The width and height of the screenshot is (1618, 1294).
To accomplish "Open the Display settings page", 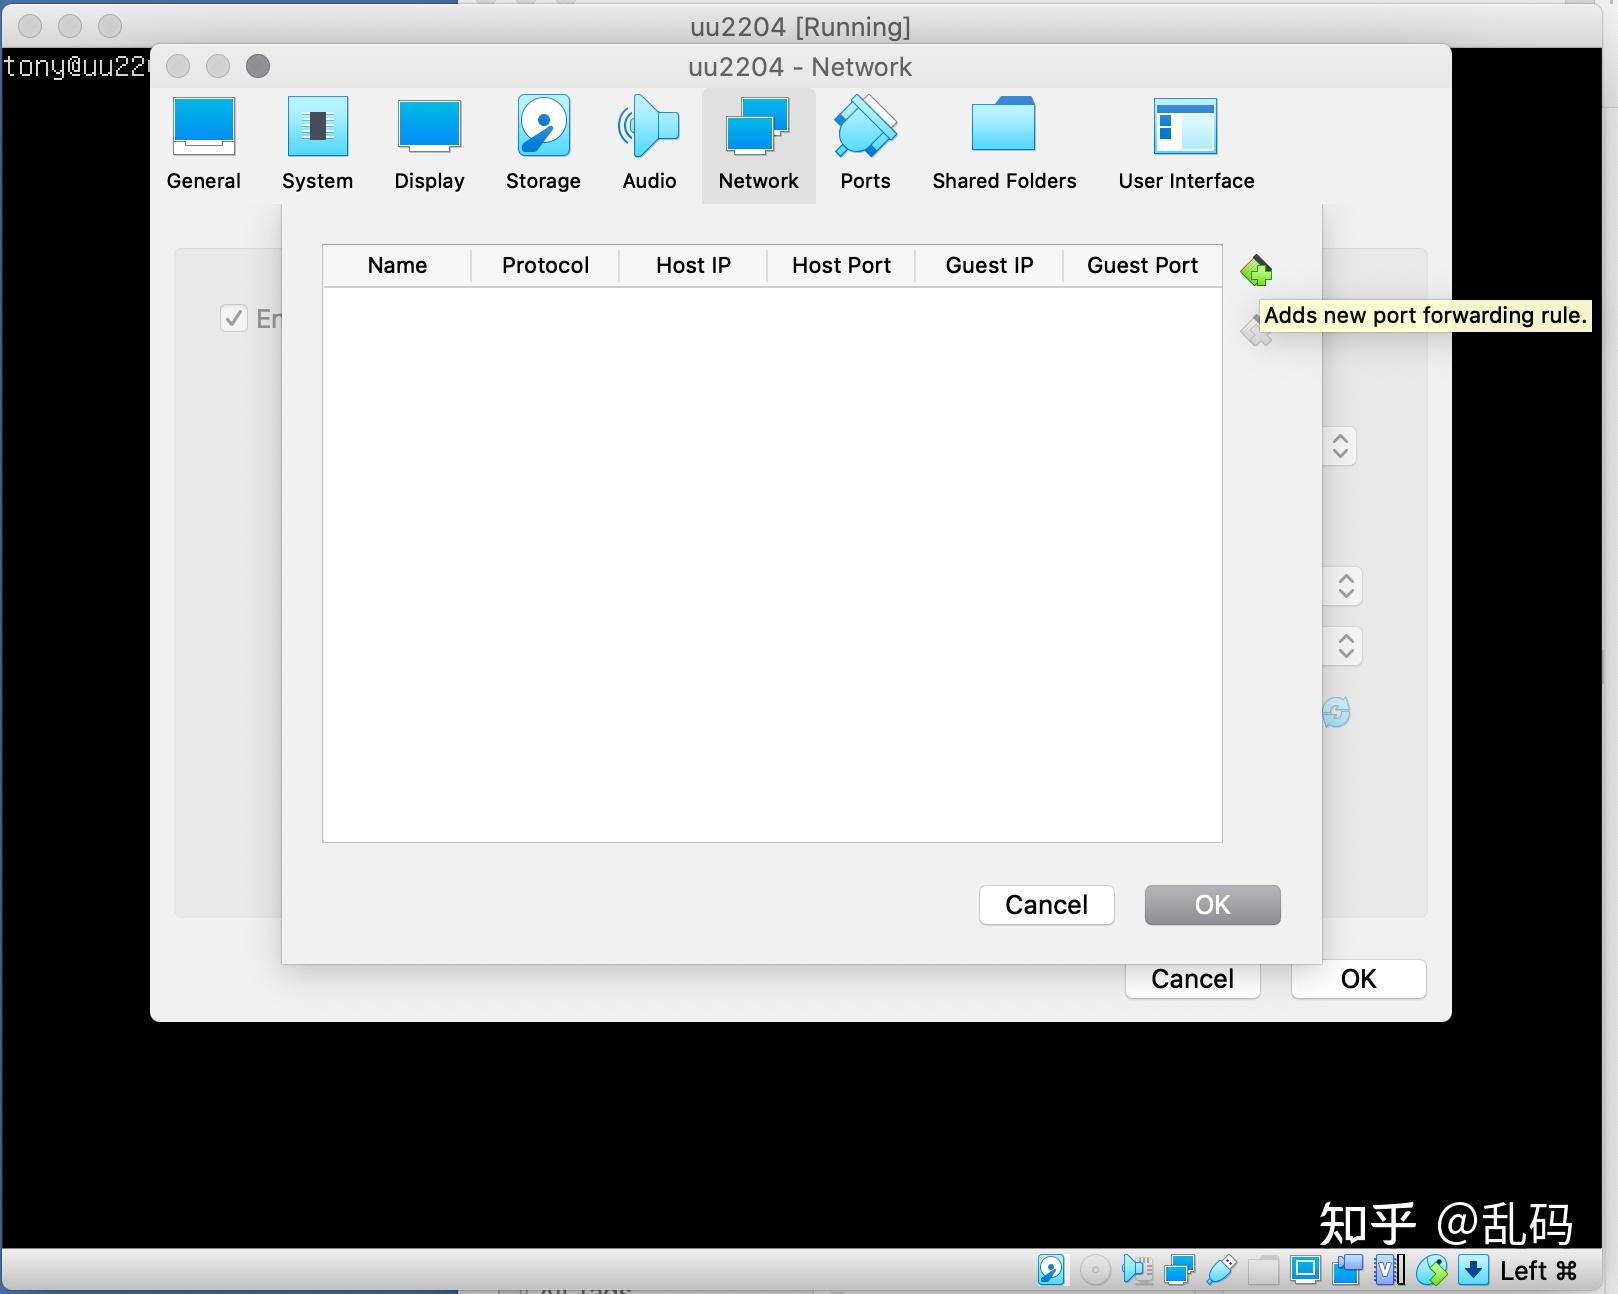I will 429,140.
